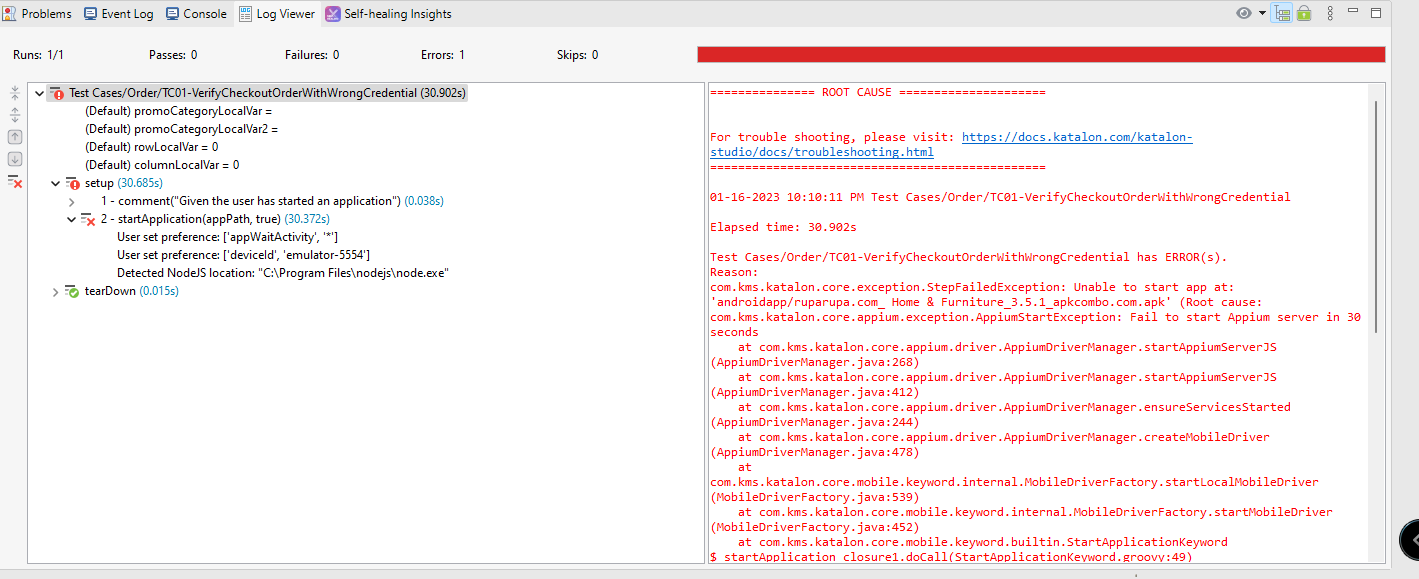
Task: Open the kebab menu near the panel controls
Action: [1330, 13]
